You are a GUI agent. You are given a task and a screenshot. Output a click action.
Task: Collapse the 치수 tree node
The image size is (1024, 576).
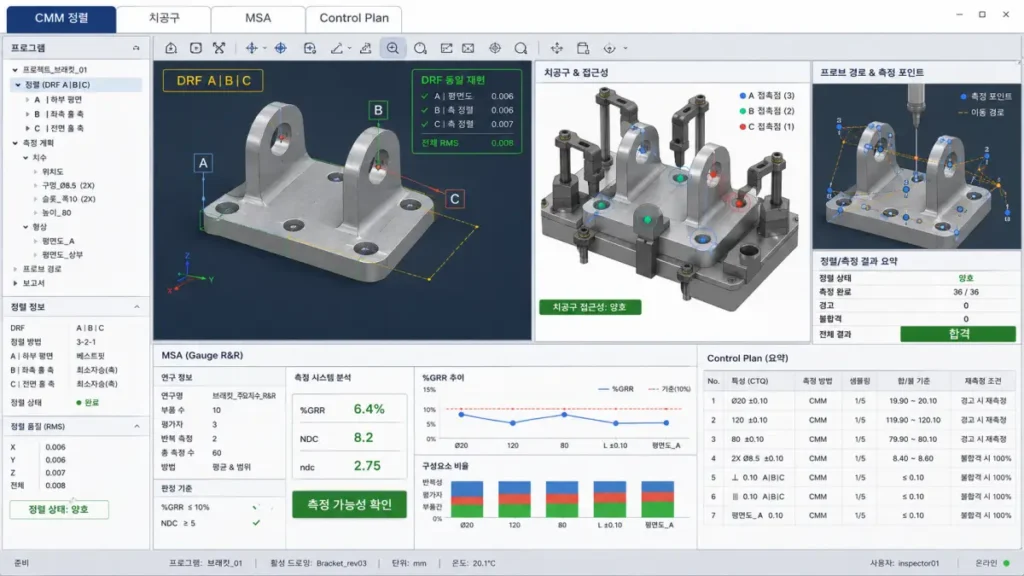point(25,158)
